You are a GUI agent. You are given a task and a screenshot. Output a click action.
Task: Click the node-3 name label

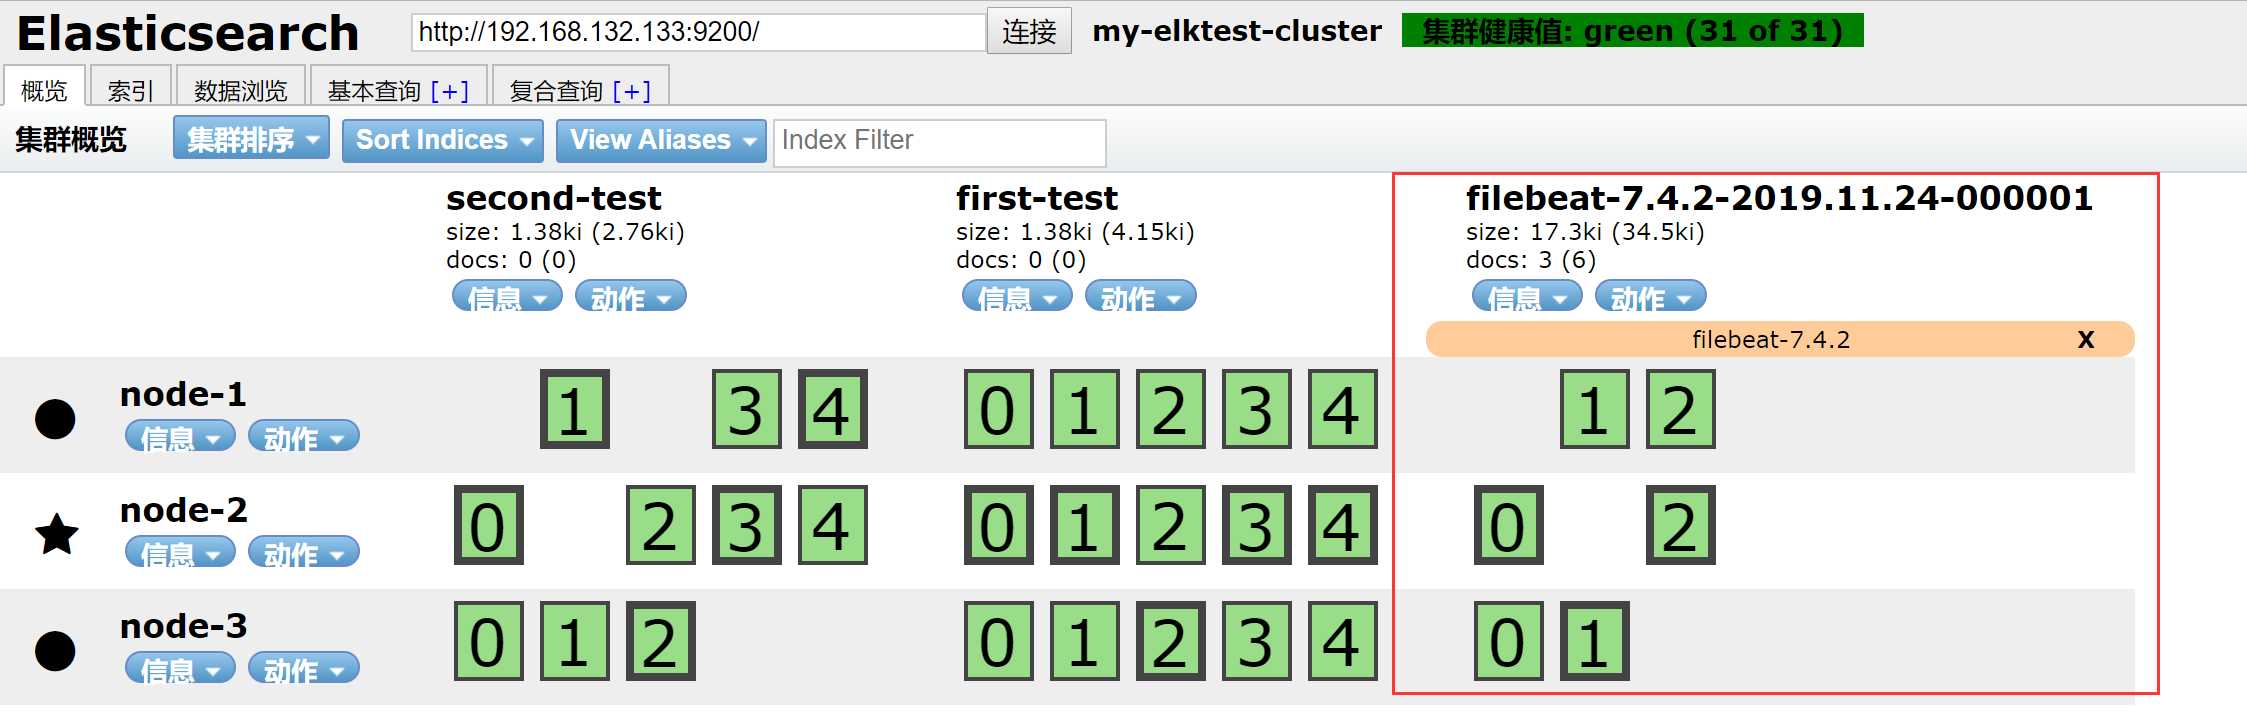(x=183, y=626)
